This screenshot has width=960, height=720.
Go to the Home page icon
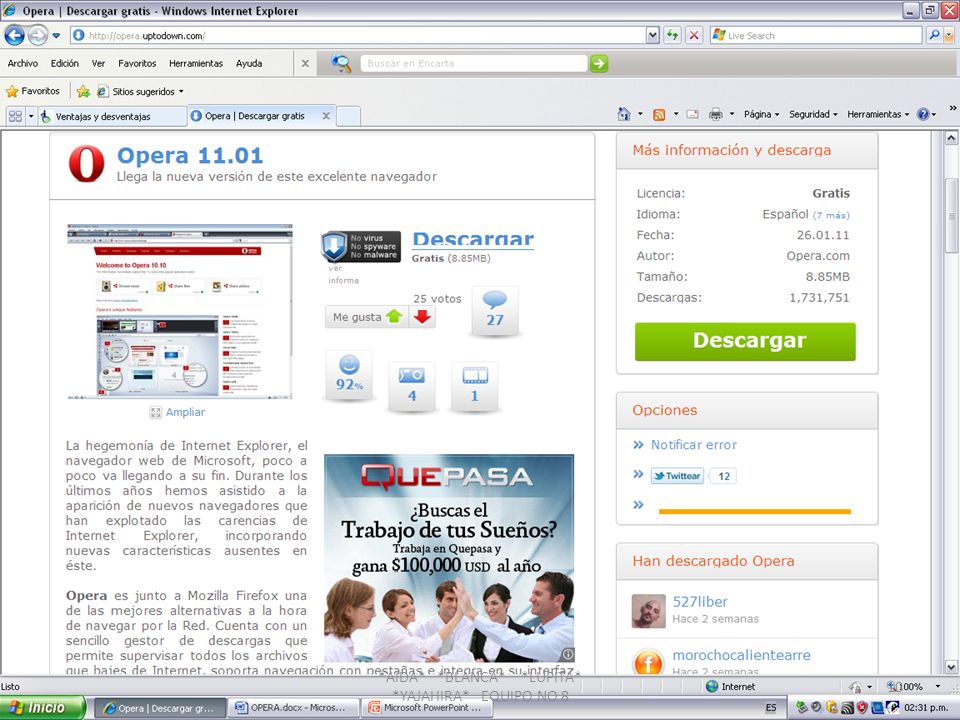[624, 114]
